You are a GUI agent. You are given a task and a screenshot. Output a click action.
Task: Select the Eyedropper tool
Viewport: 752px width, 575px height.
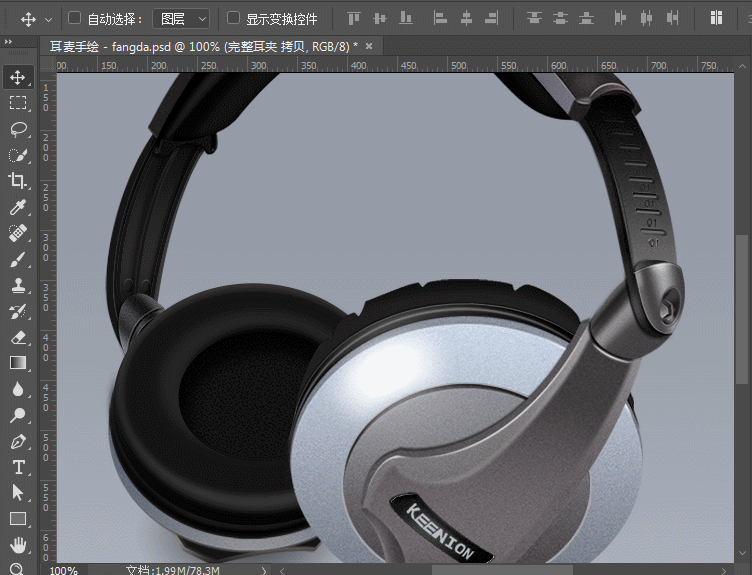[x=18, y=207]
